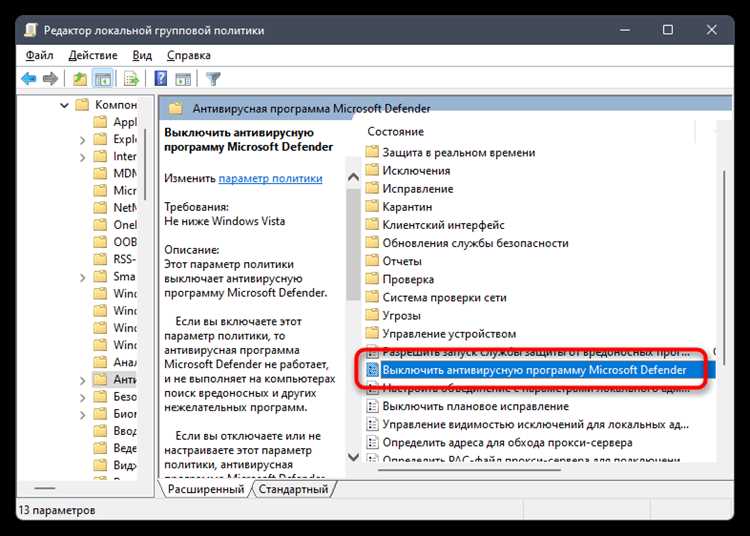Viewport: 750px width, 536px height.
Task: Select Управление видимостью исключений policy
Action: coord(528,425)
